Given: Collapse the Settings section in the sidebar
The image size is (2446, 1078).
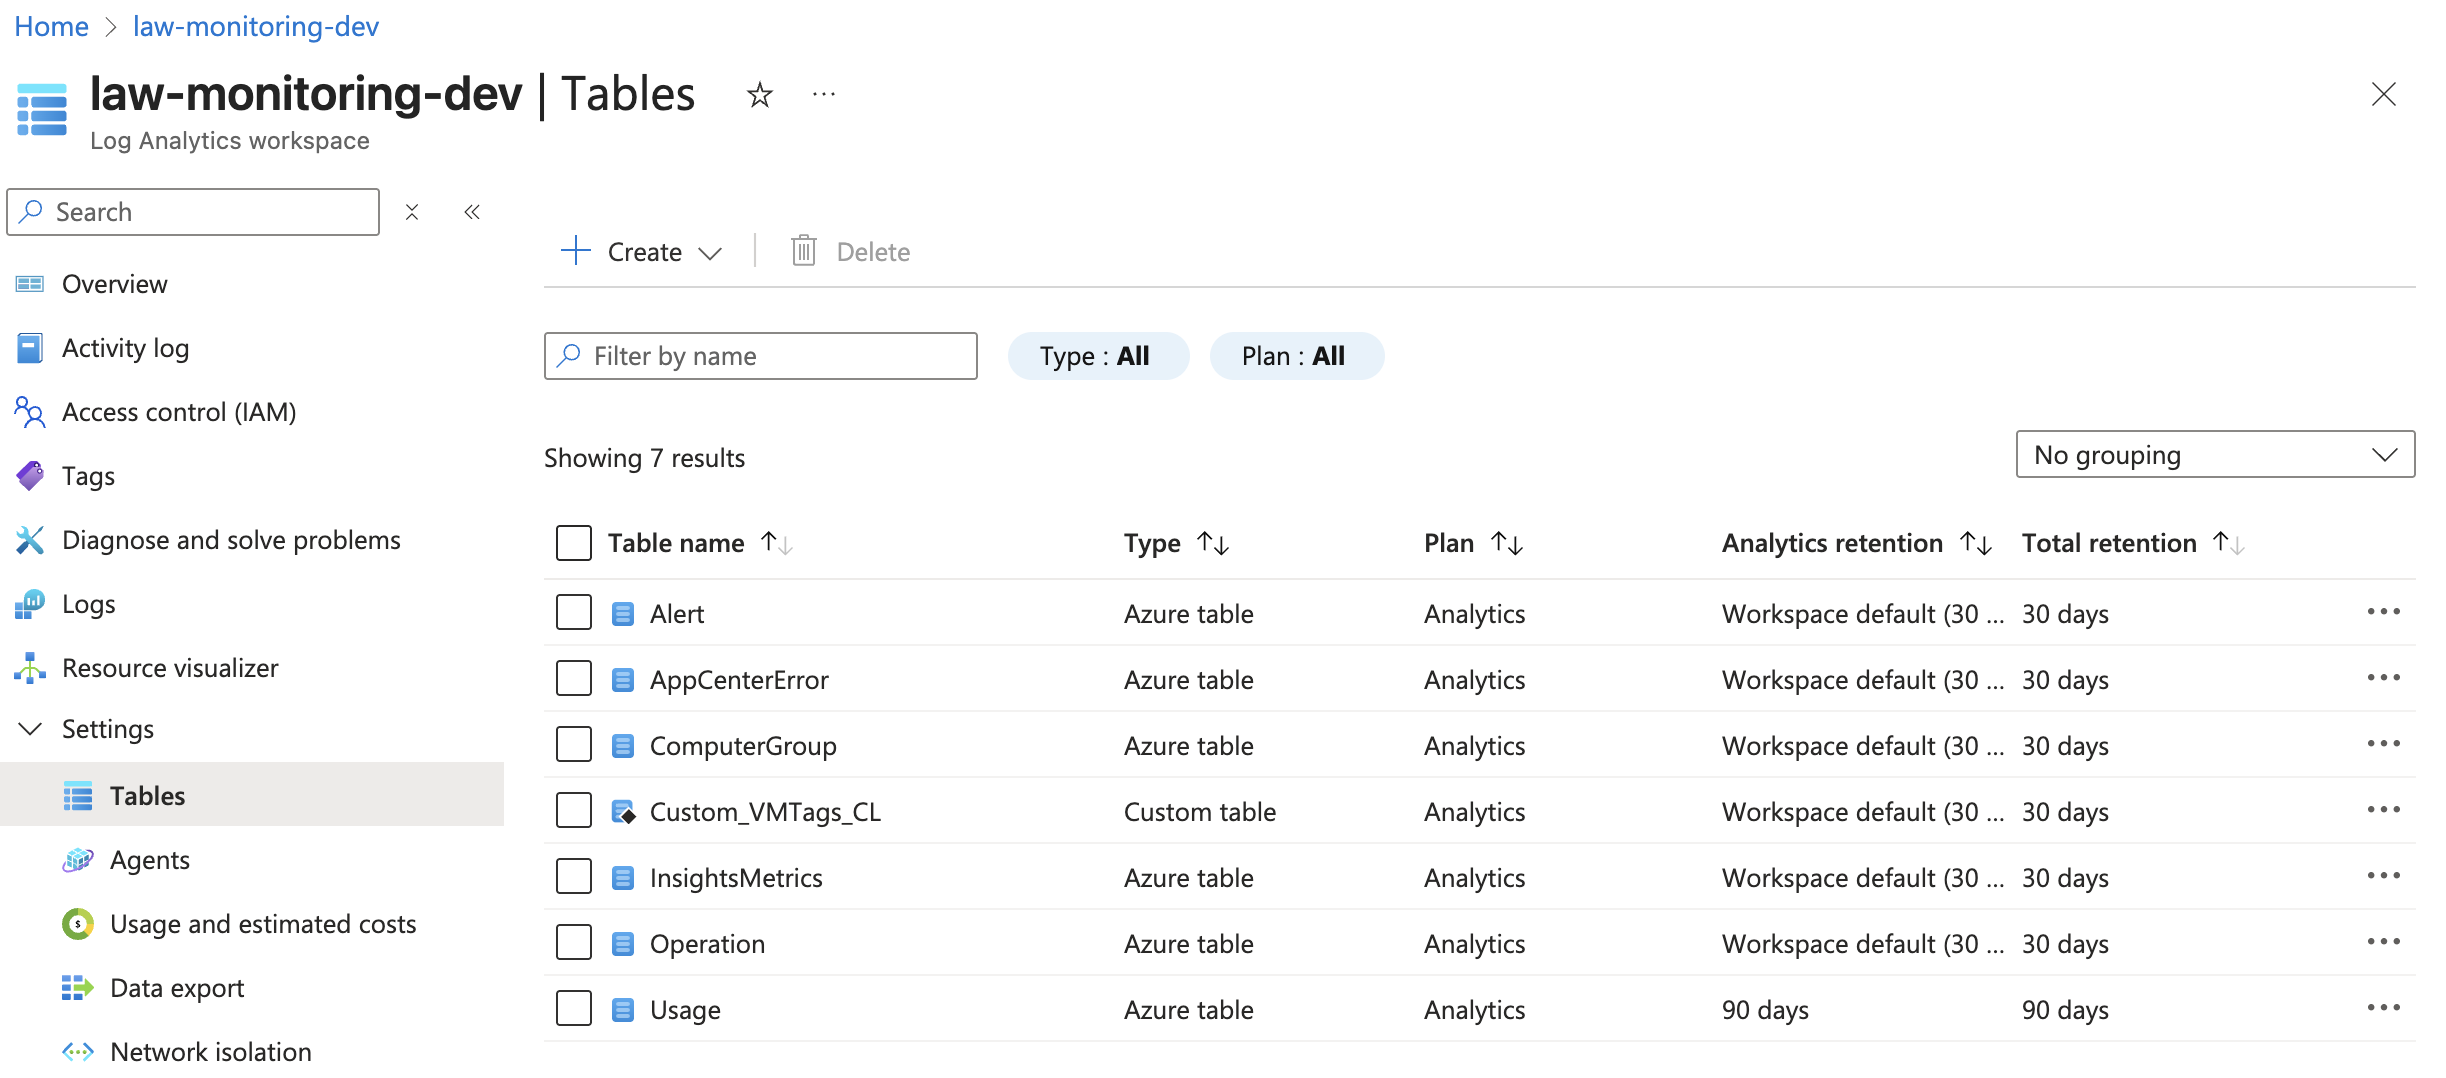Looking at the screenshot, I should 30,728.
